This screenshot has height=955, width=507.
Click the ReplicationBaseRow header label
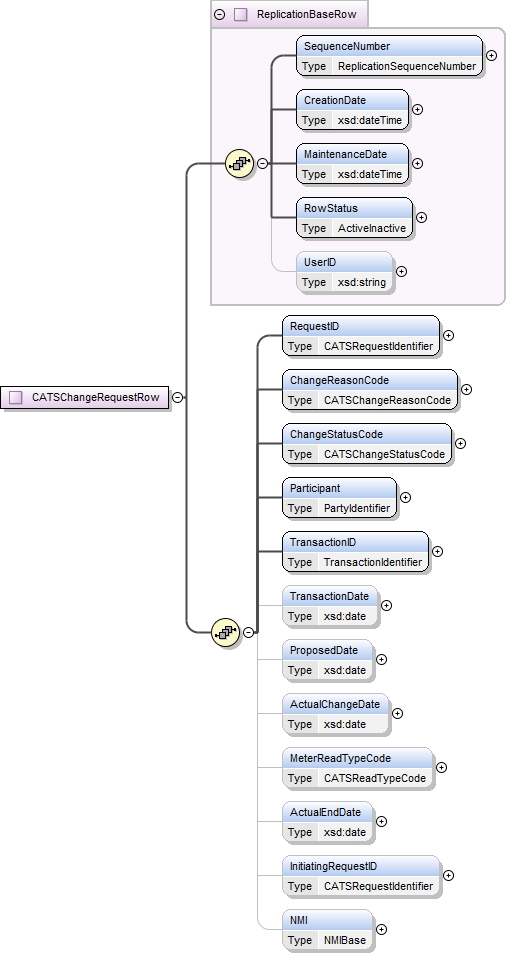[x=307, y=14]
